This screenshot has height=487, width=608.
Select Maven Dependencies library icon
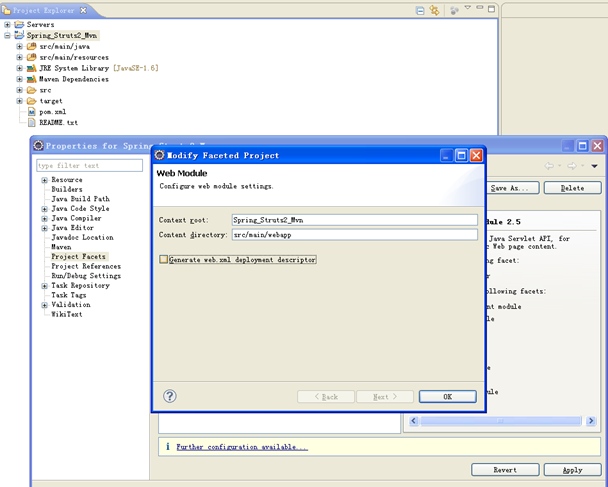coord(31,79)
